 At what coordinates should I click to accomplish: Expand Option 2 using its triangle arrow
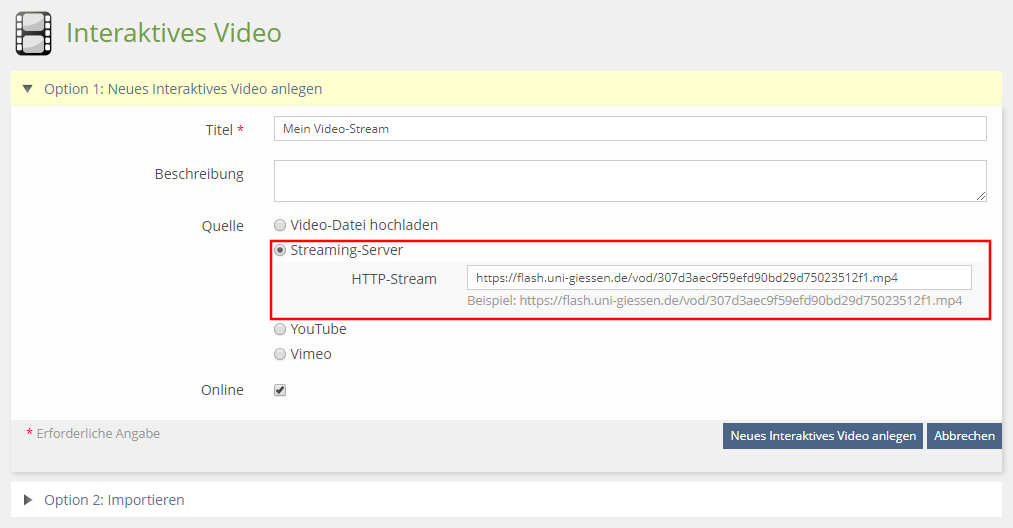(27, 500)
